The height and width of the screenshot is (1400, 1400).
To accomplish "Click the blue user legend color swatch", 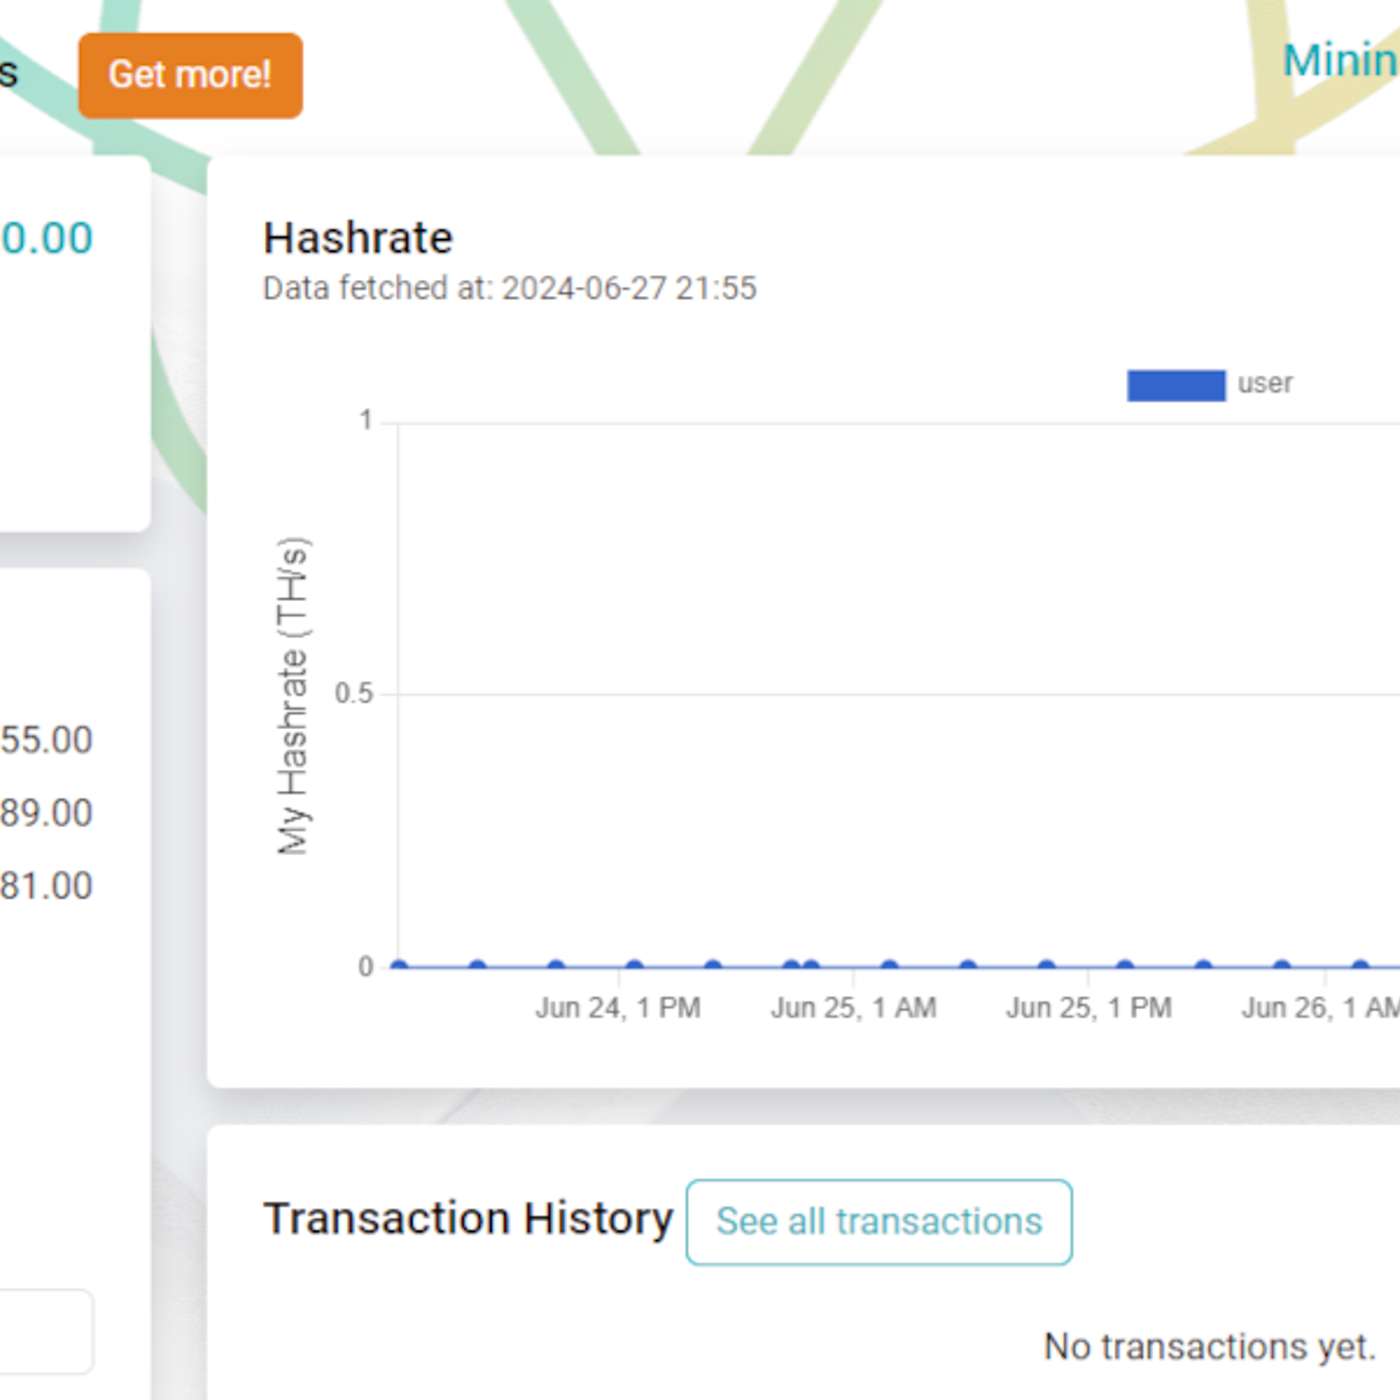I will [x=1175, y=385].
